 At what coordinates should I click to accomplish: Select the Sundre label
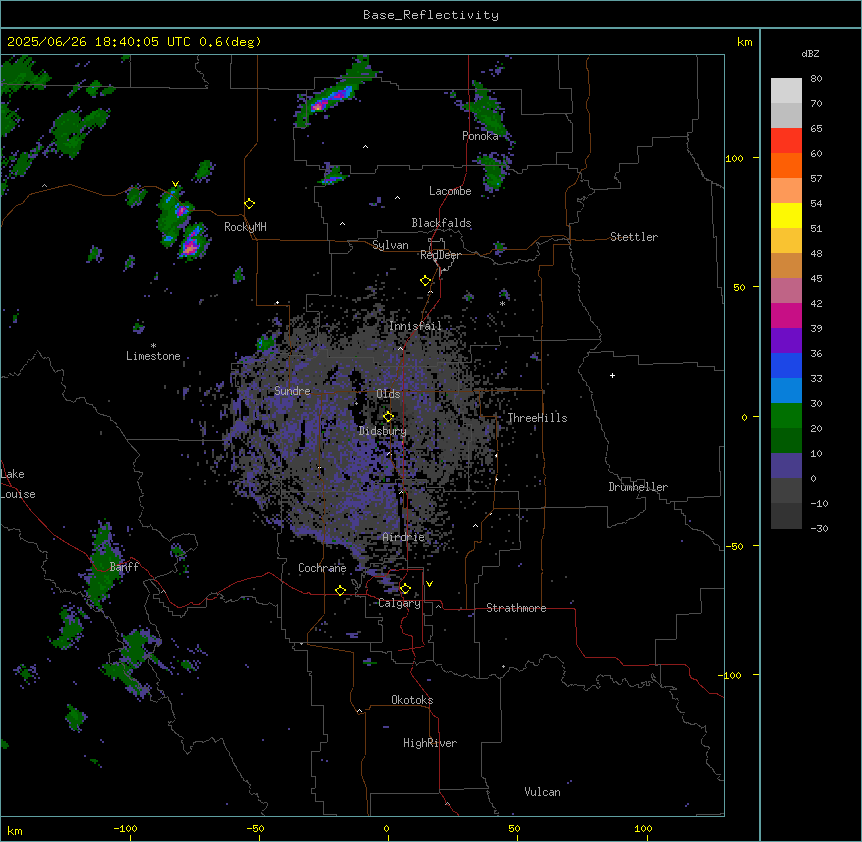point(292,391)
